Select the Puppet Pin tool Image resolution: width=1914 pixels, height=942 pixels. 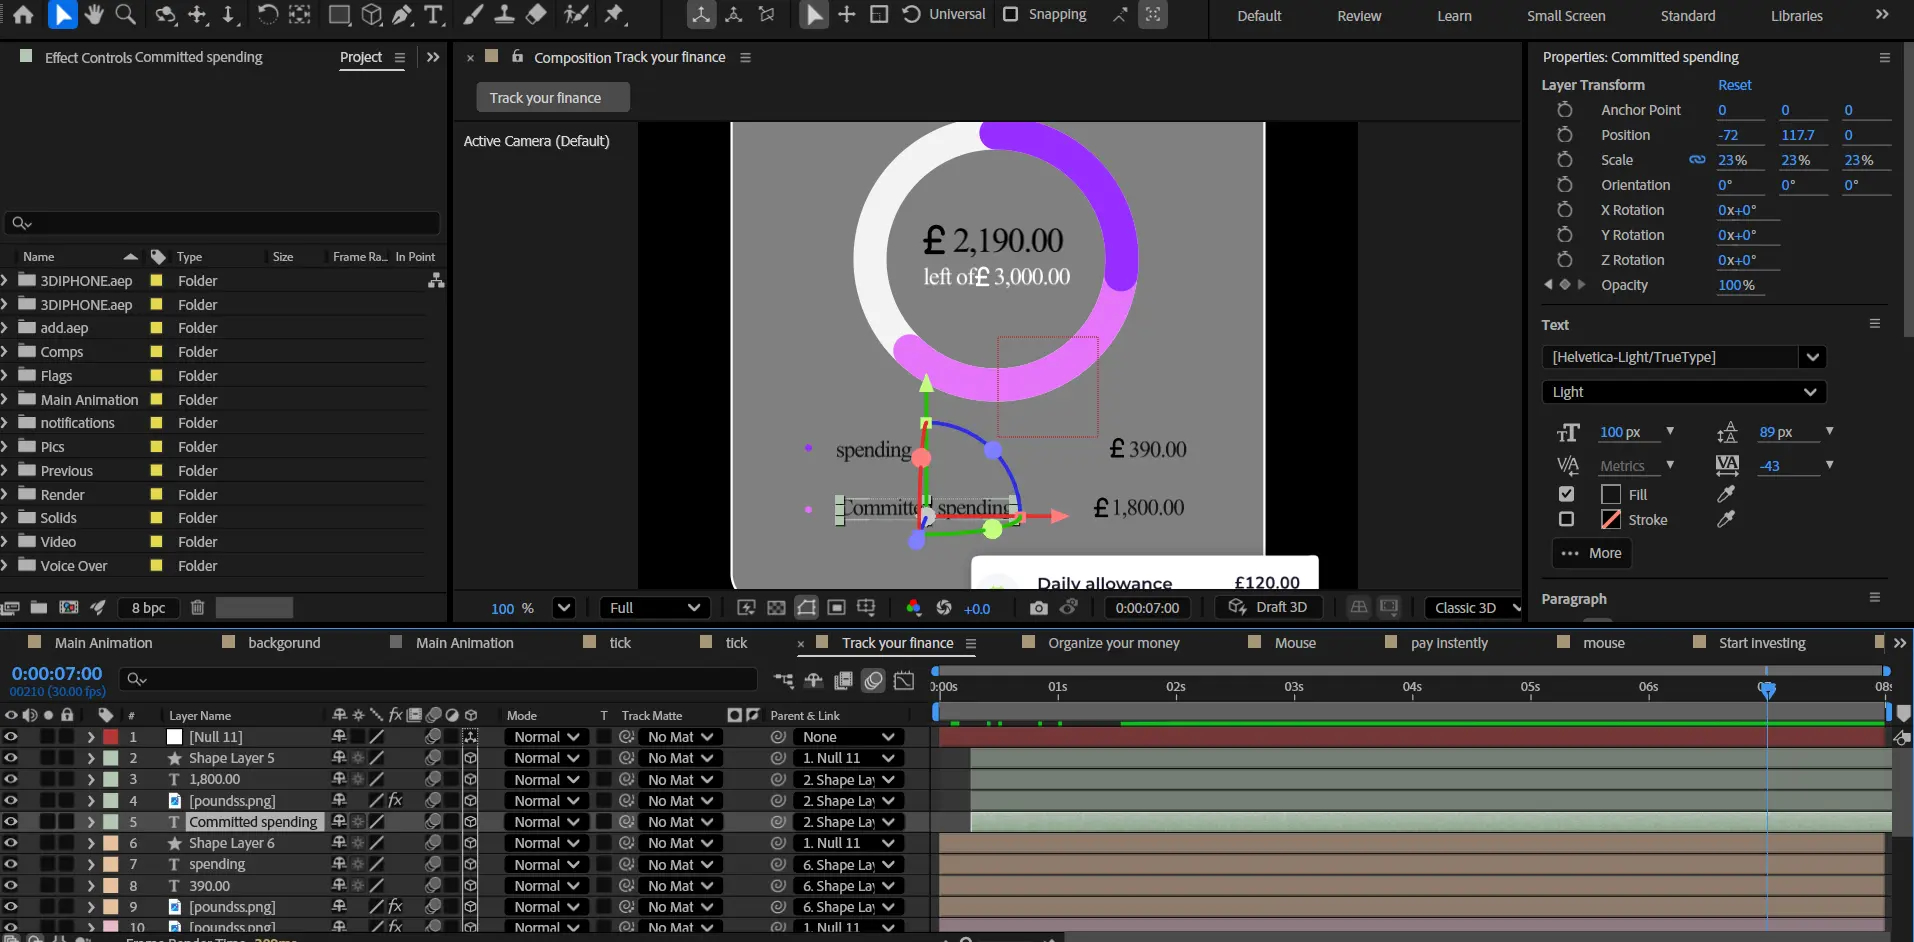(614, 14)
